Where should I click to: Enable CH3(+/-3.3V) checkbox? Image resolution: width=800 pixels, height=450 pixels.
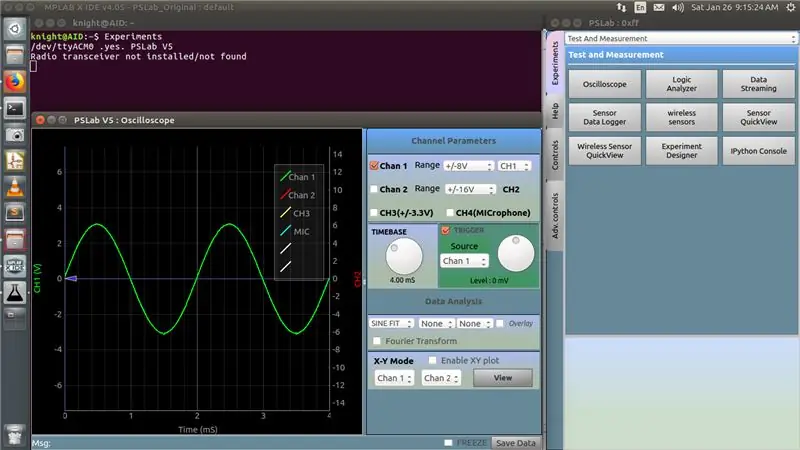[x=374, y=212]
